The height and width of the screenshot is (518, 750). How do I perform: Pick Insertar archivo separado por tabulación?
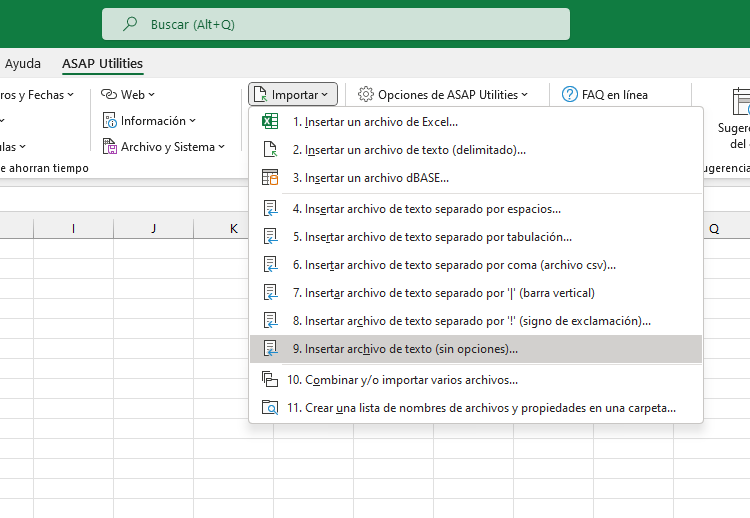[476, 237]
